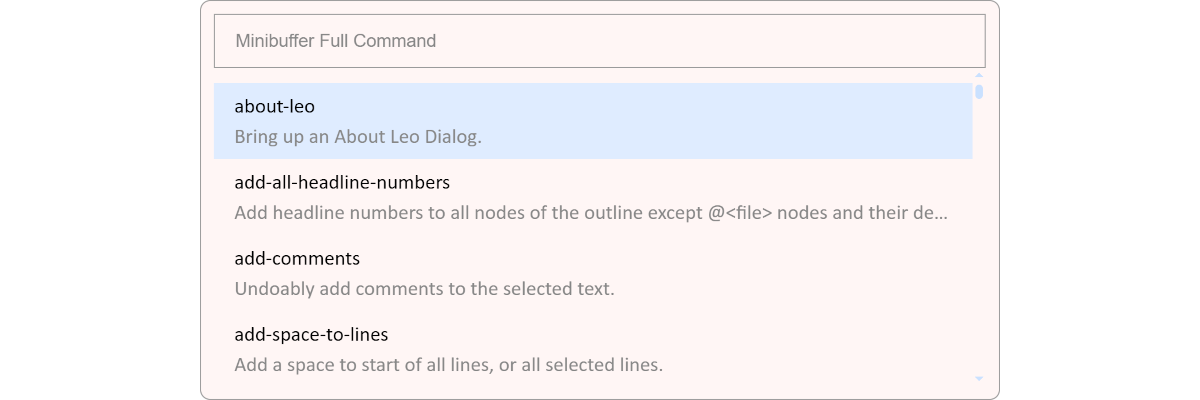Click the 'add-comments' title label

[x=297, y=259]
